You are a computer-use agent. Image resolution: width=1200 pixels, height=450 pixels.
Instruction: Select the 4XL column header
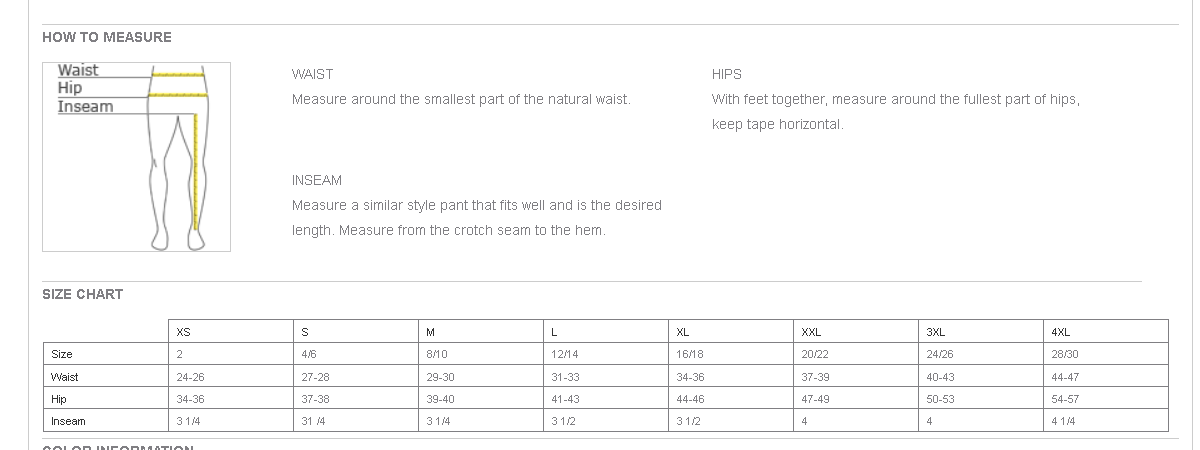pyautogui.click(x=1061, y=332)
